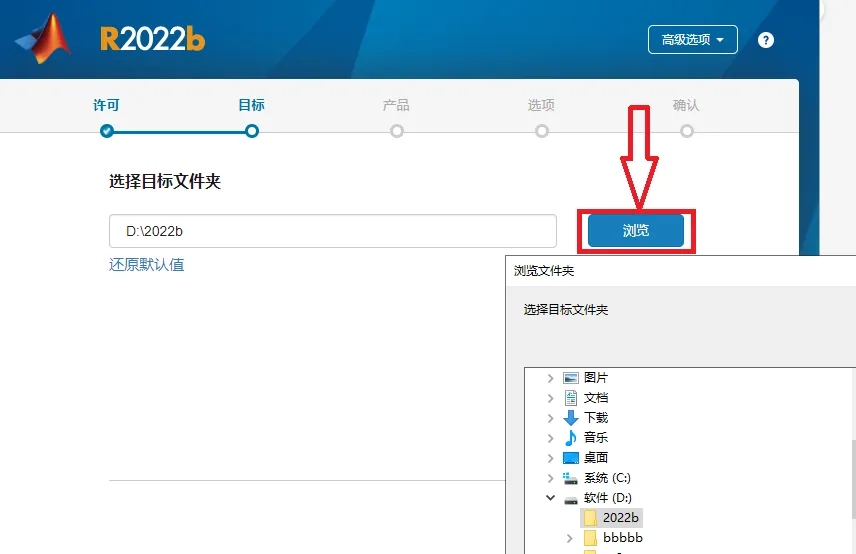
Task: Click the 下载 download arrow icon
Action: pos(570,418)
